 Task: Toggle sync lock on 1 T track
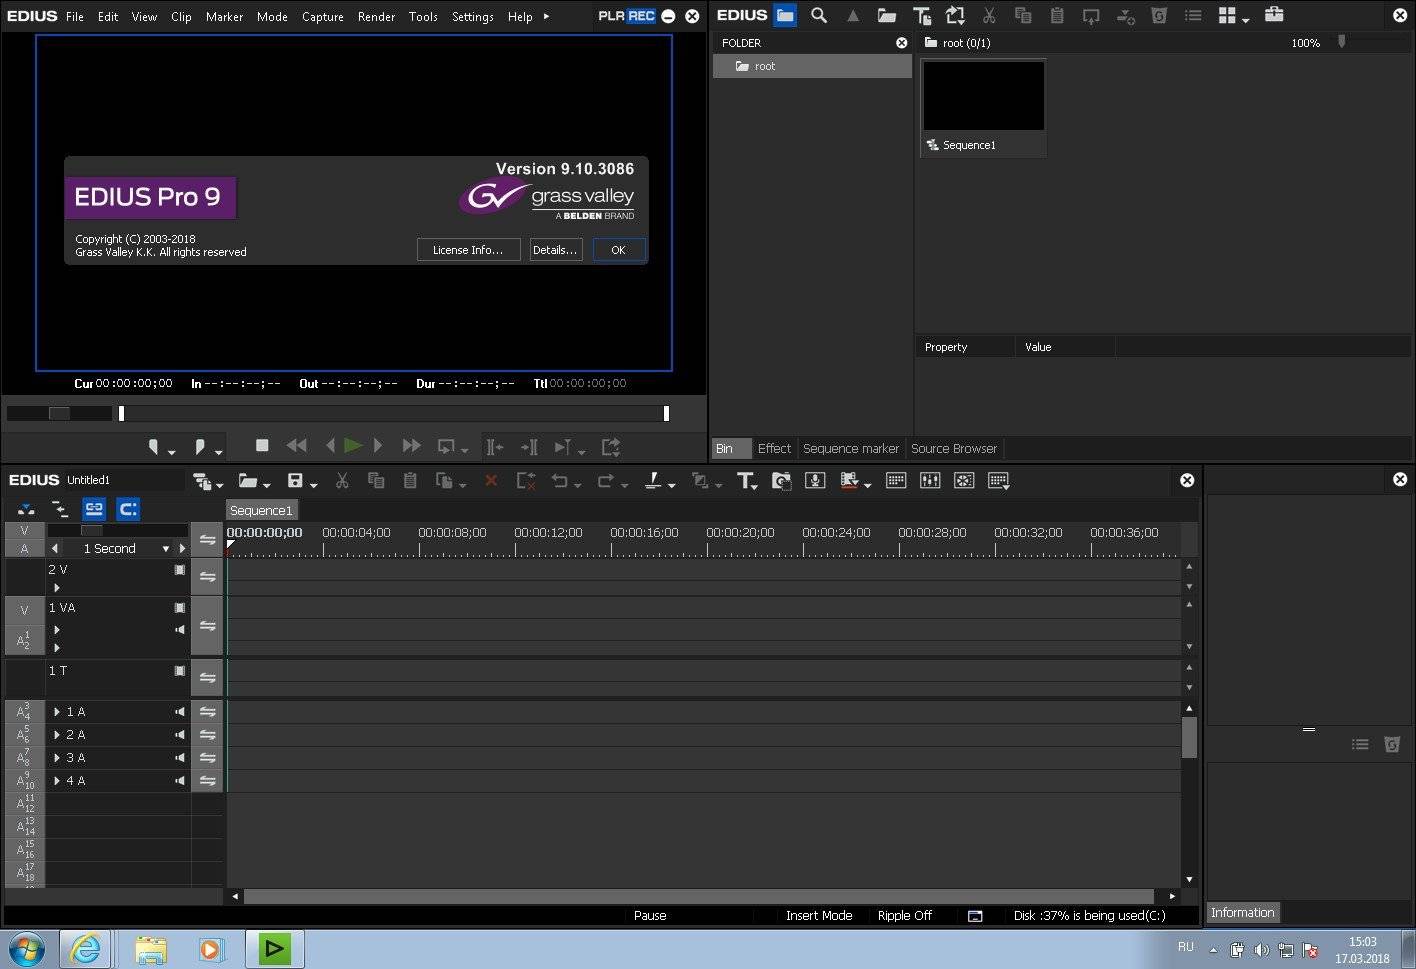[207, 678]
